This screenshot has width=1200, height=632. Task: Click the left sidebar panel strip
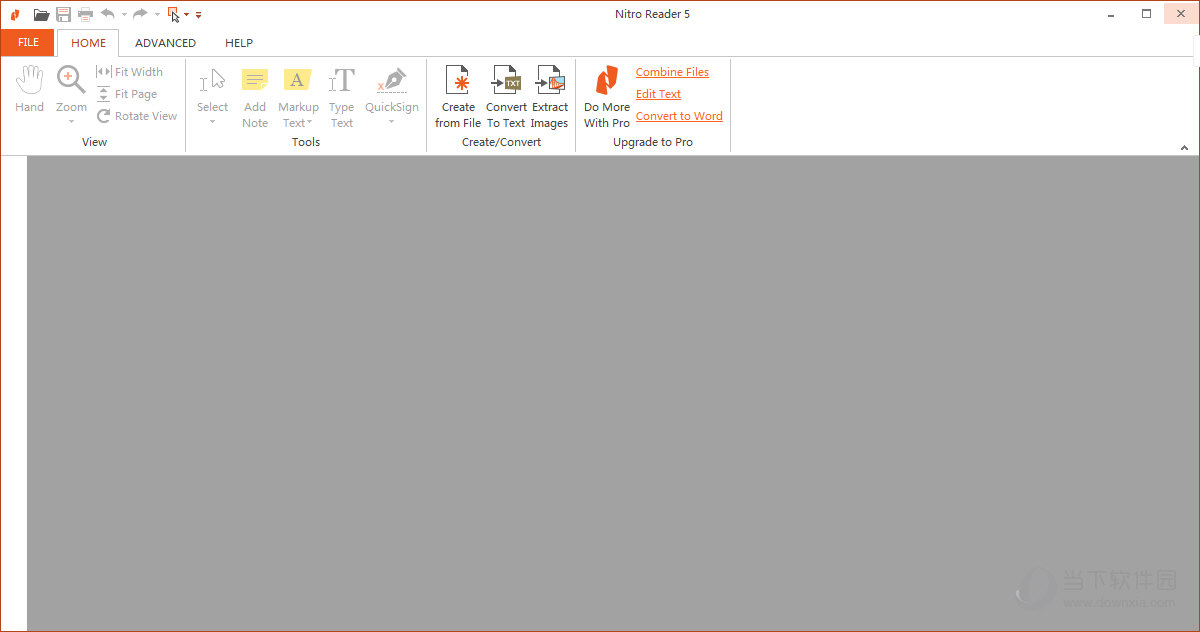pyautogui.click(x=13, y=393)
